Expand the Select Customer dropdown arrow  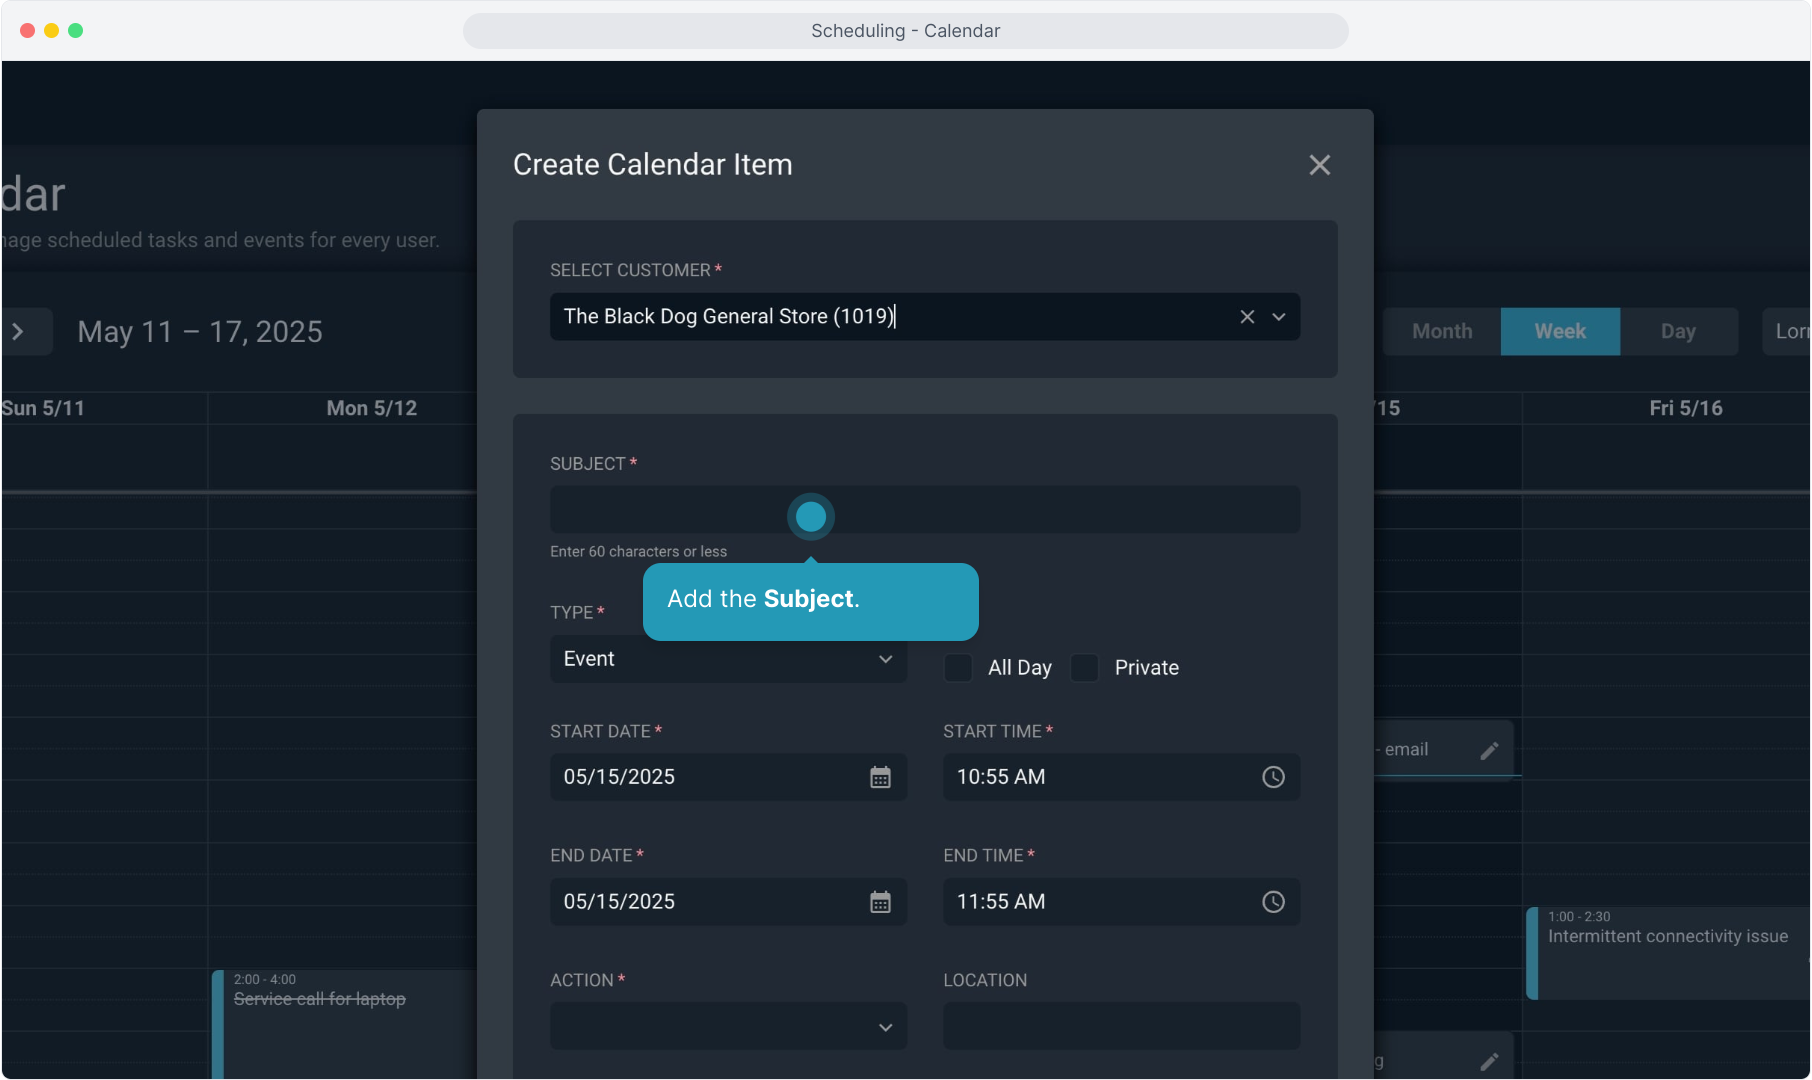pyautogui.click(x=1279, y=317)
